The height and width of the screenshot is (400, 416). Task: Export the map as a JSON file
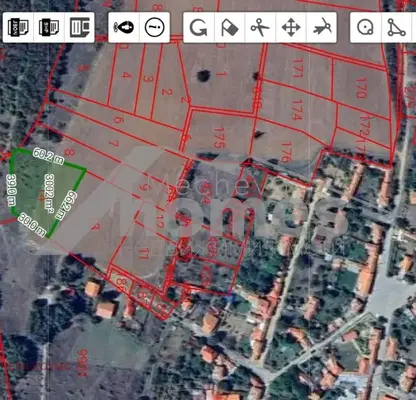click(18, 27)
